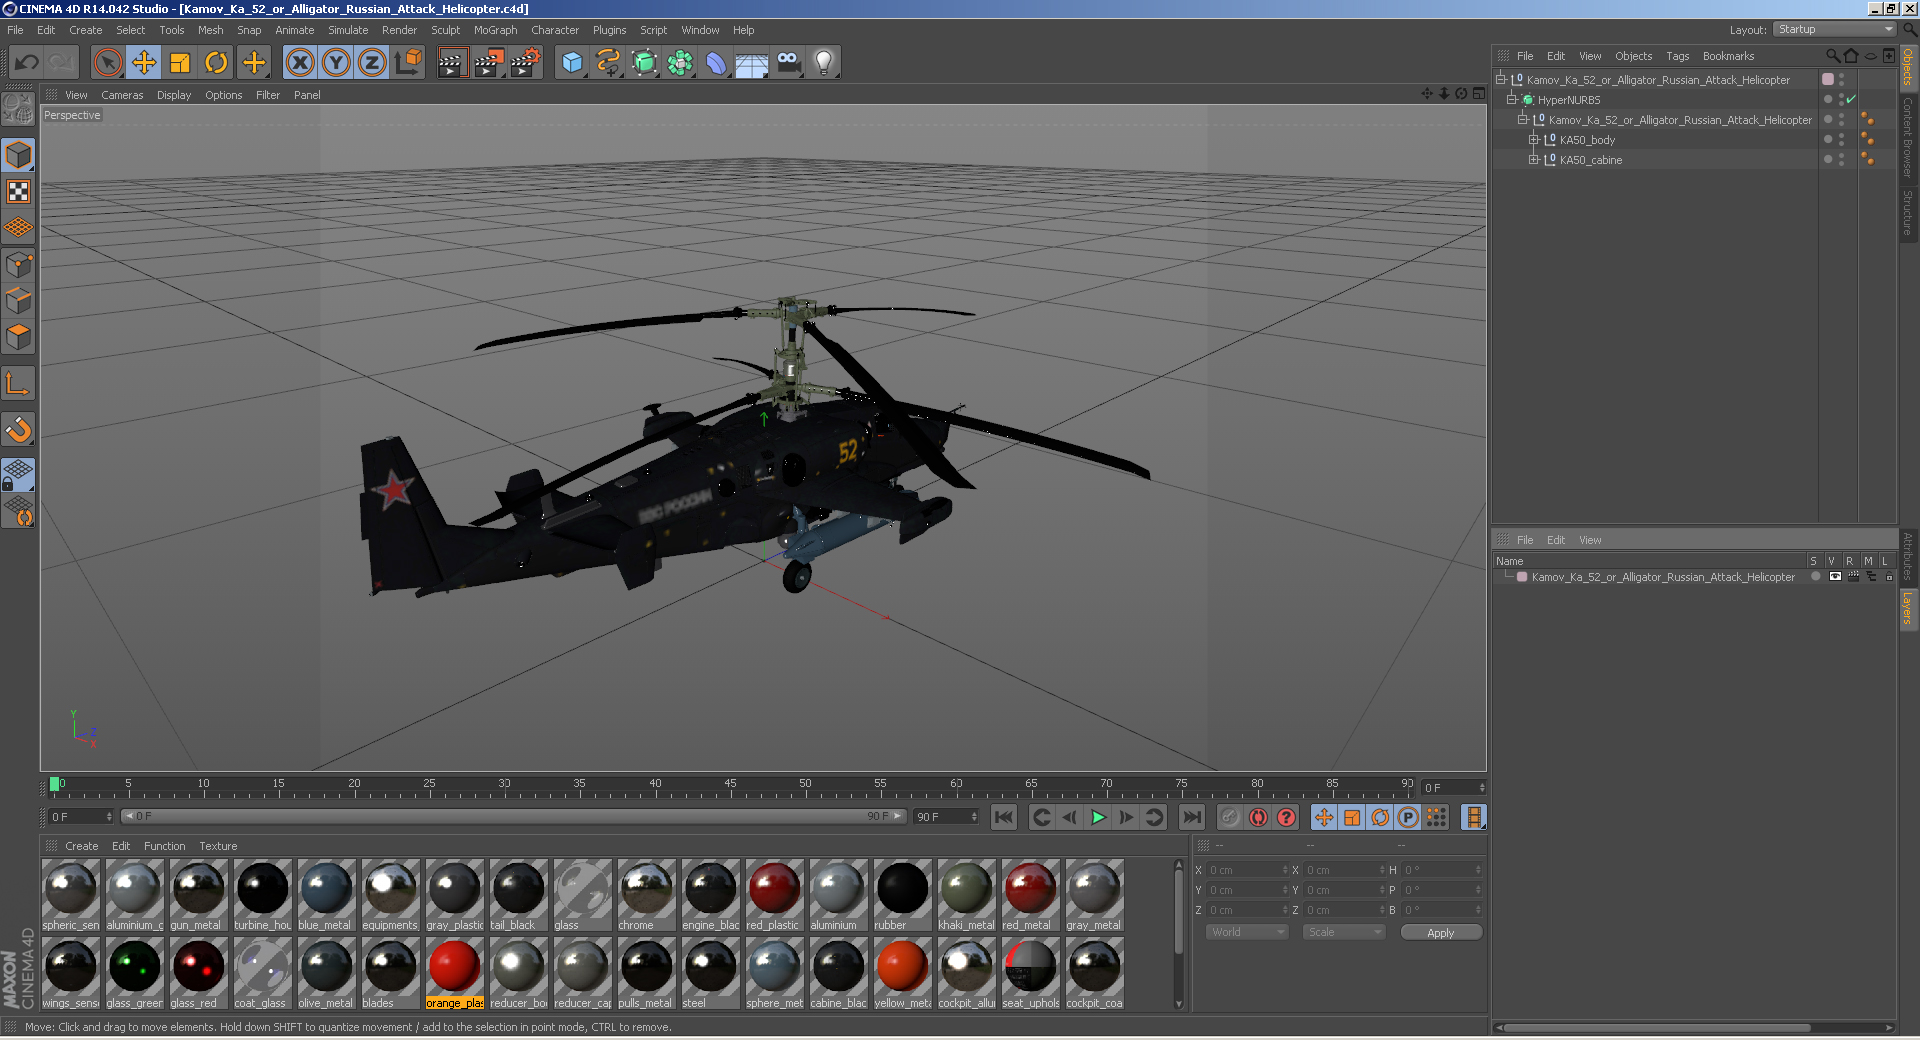Click the 90 F end frame field
Screen dimensions: 1920x1040
click(946, 817)
